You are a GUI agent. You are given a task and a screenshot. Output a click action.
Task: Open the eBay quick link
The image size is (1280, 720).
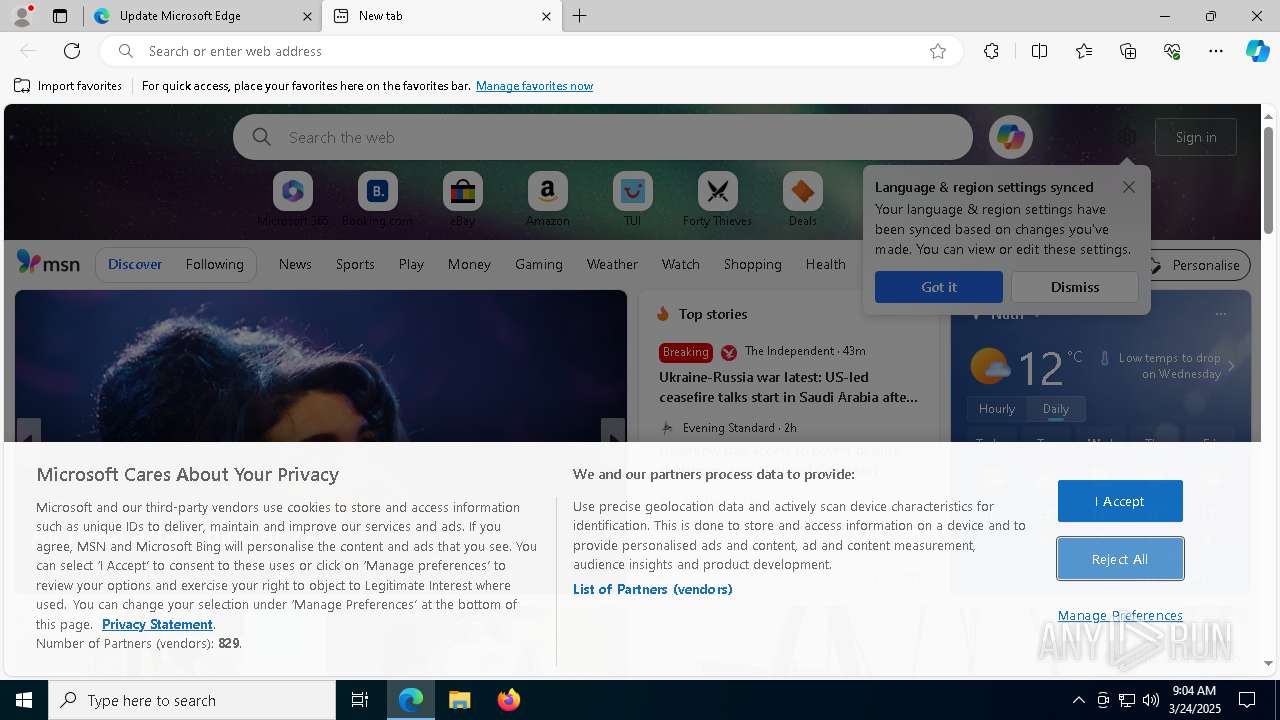[x=462, y=199]
